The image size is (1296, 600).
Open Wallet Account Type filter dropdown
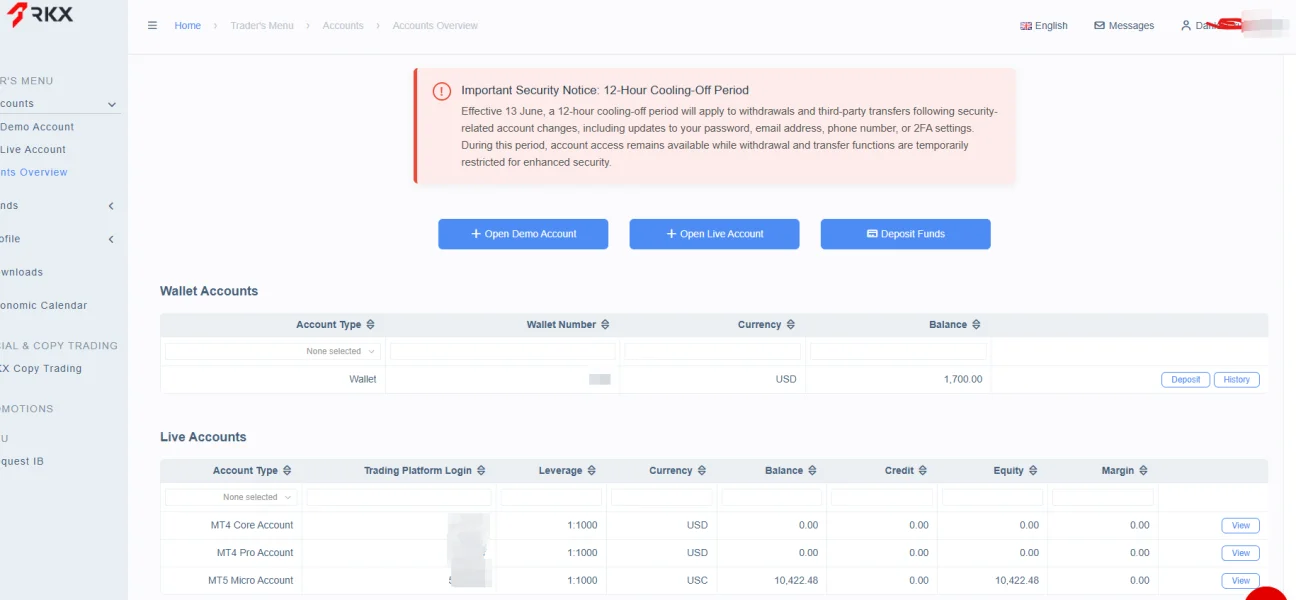click(x=273, y=352)
